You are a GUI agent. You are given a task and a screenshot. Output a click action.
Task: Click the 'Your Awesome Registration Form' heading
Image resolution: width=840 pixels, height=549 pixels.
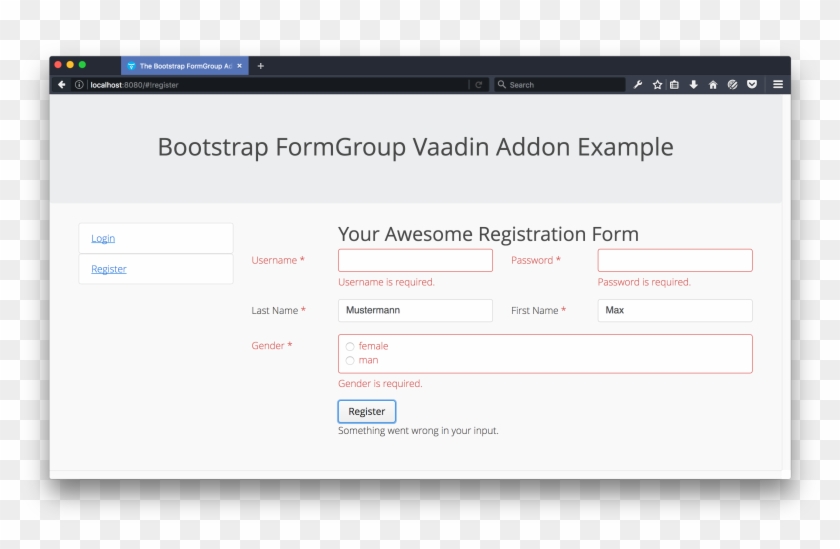pos(489,235)
